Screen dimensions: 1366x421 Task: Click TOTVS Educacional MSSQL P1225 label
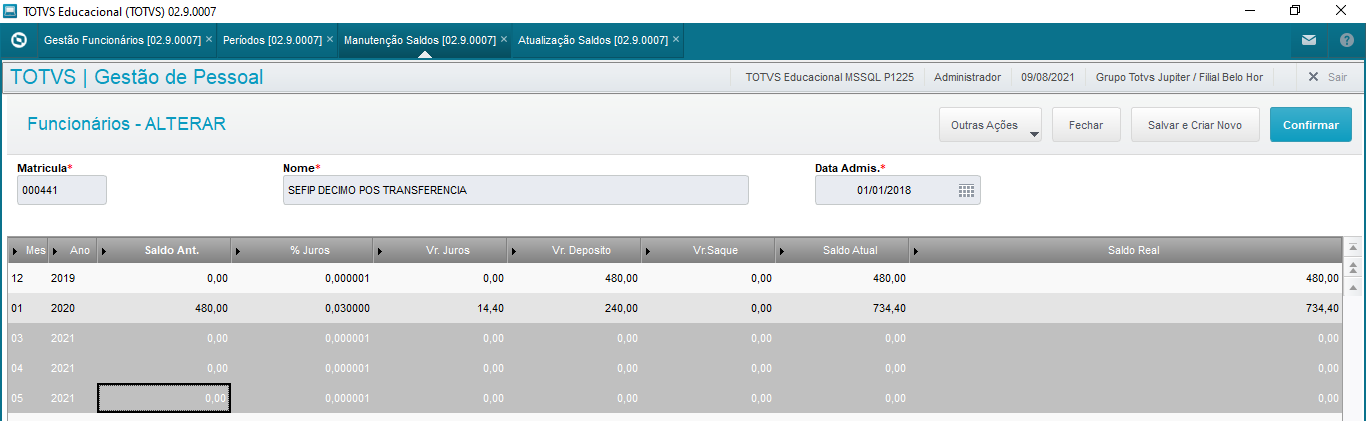[829, 77]
